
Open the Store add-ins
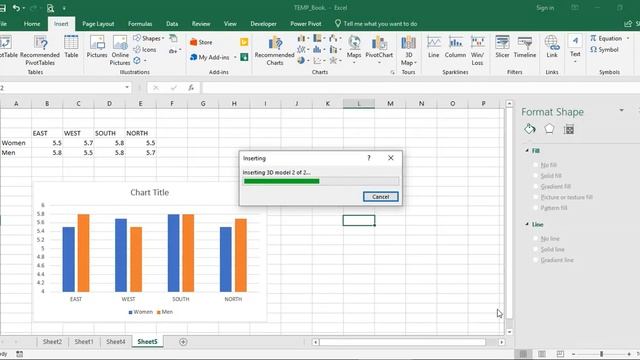201,42
